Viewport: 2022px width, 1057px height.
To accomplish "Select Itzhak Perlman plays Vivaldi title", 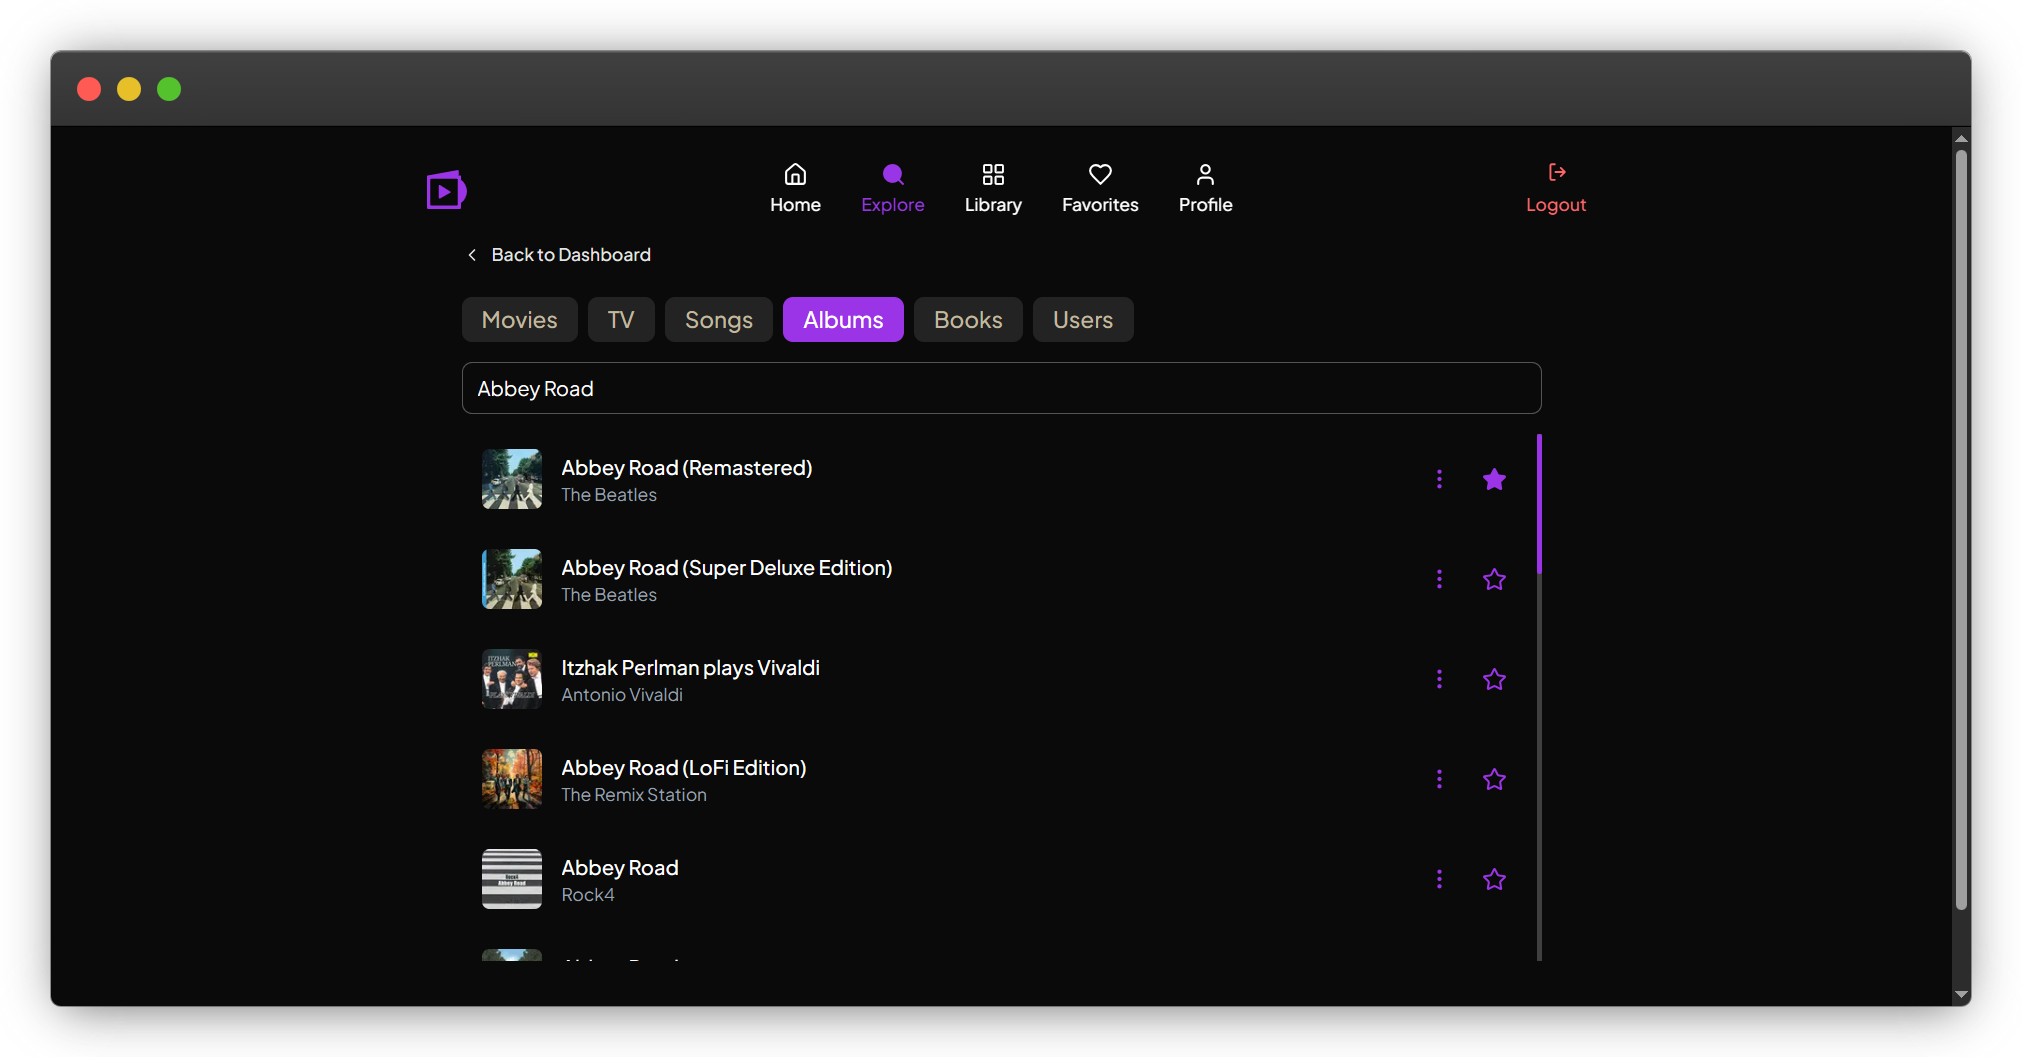I will 690,668.
